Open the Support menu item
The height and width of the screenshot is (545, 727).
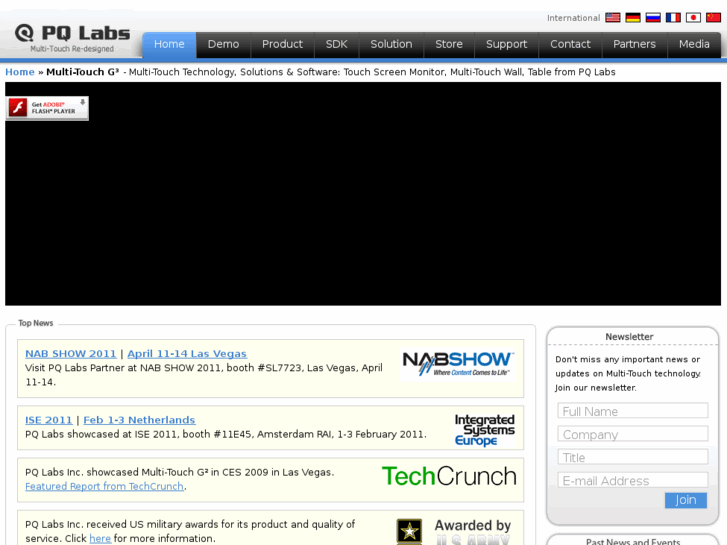(506, 45)
